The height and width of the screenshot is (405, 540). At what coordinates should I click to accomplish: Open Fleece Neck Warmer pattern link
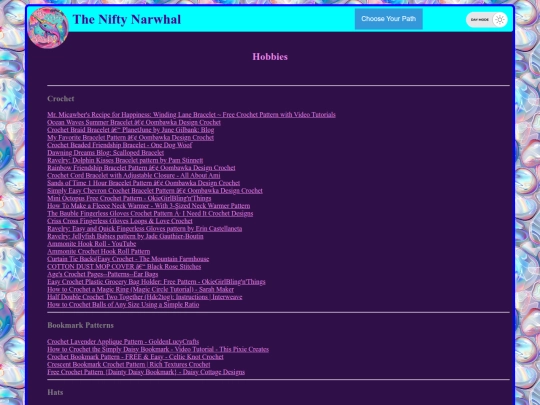pos(148,206)
